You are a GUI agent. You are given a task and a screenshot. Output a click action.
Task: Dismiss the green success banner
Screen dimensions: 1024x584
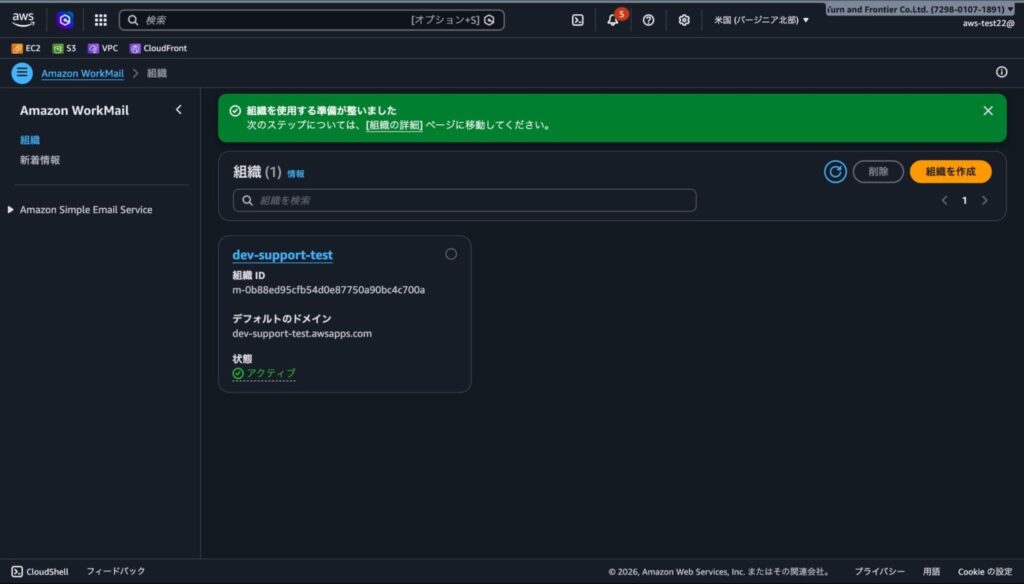coord(988,111)
